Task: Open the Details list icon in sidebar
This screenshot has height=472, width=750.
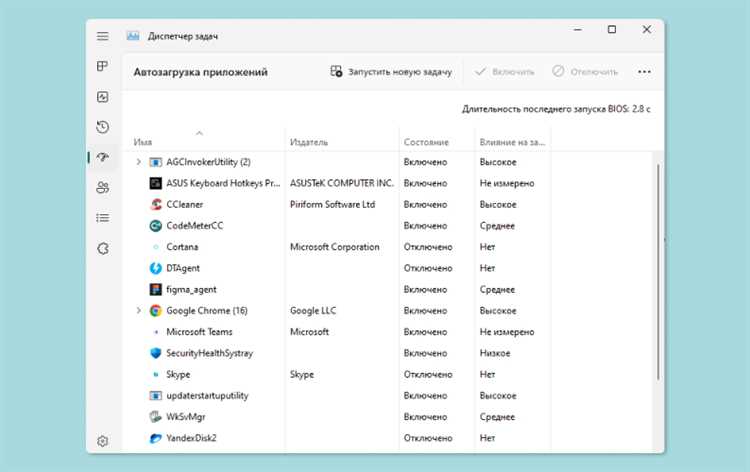Action: coord(102,217)
